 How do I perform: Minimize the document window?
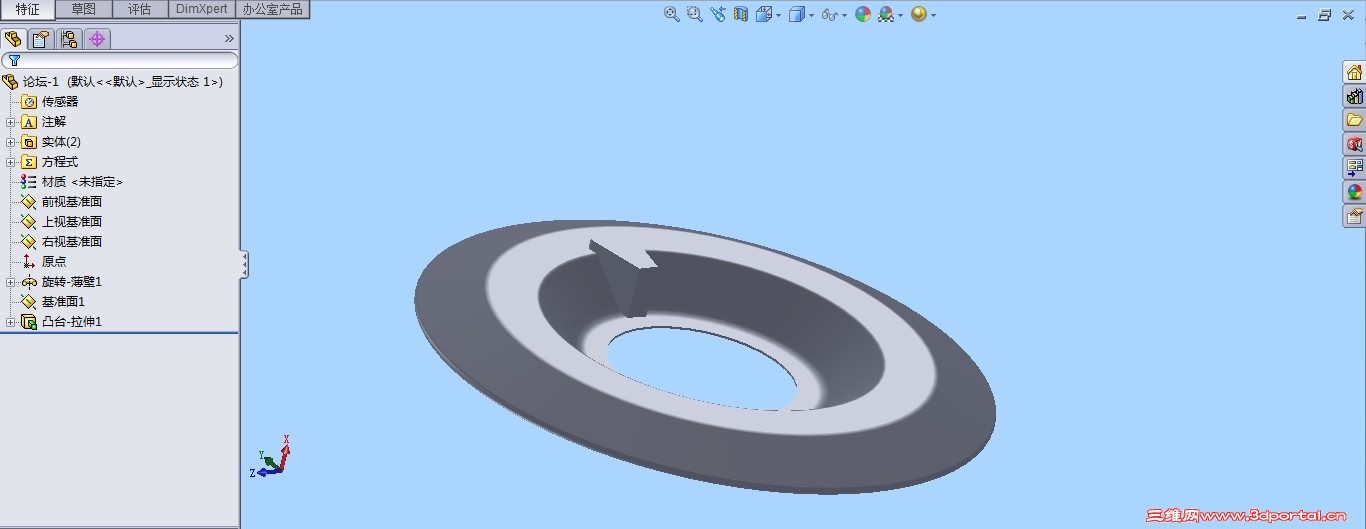click(1302, 15)
